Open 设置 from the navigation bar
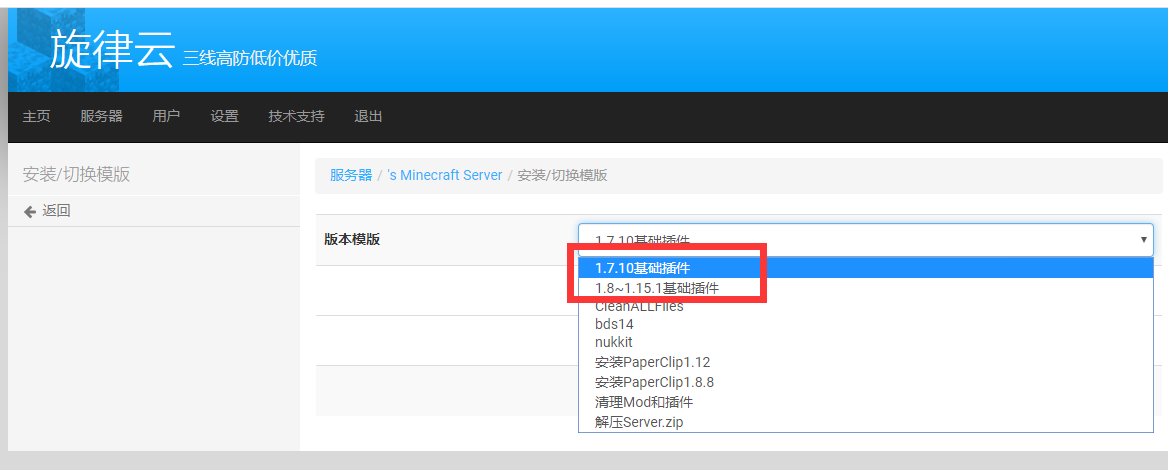The image size is (1168, 470). (224, 116)
